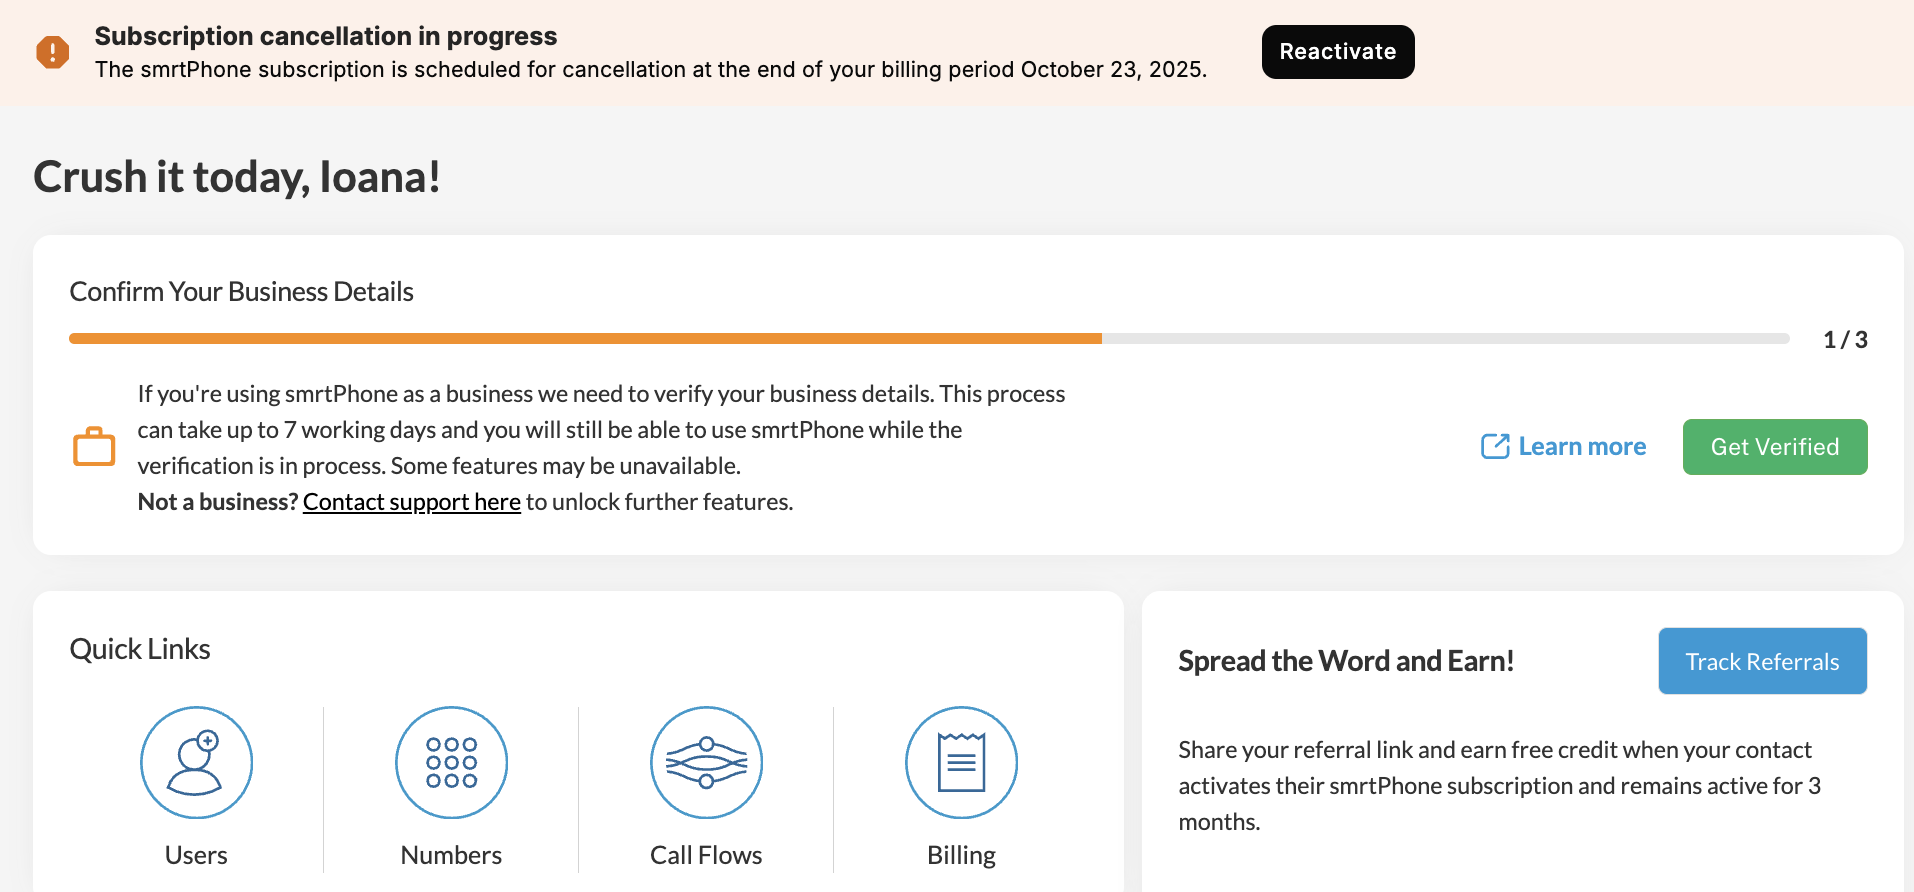Viewport: 1914px width, 892px height.
Task: Click the external link icon beside Learn more
Action: point(1494,446)
